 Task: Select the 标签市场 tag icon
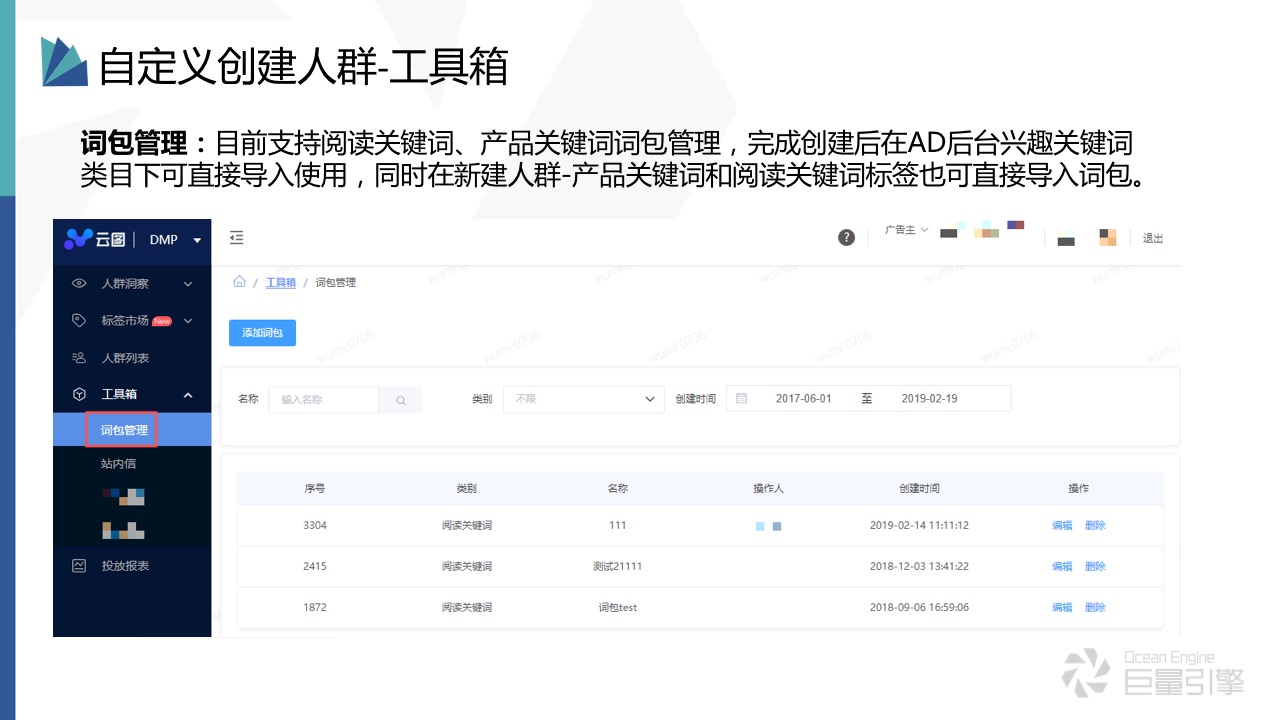click(79, 320)
